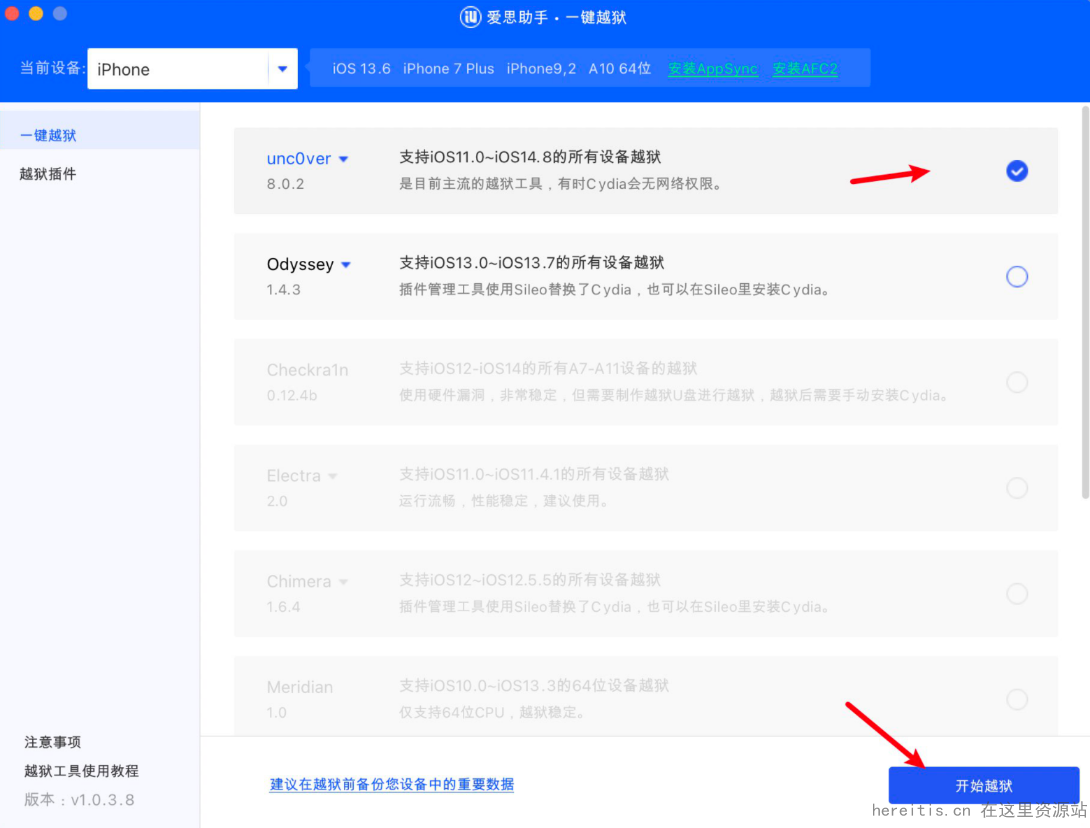The height and width of the screenshot is (828, 1090).
Task: Click the Checkra1n version 0.12.4b text
Action: (x=292, y=396)
